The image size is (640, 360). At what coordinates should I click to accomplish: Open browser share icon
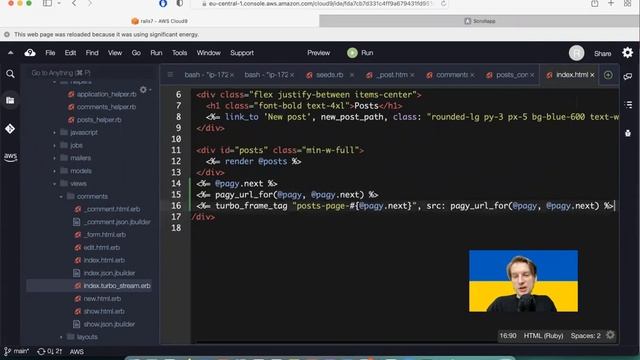[x=594, y=3]
